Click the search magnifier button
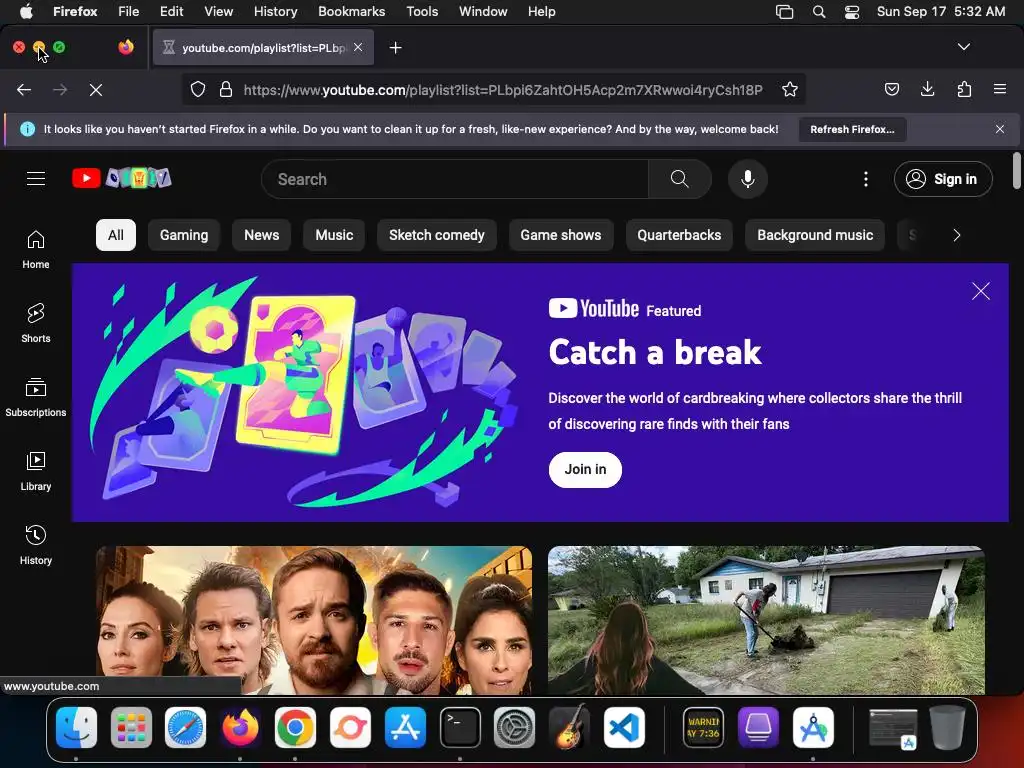 679,179
